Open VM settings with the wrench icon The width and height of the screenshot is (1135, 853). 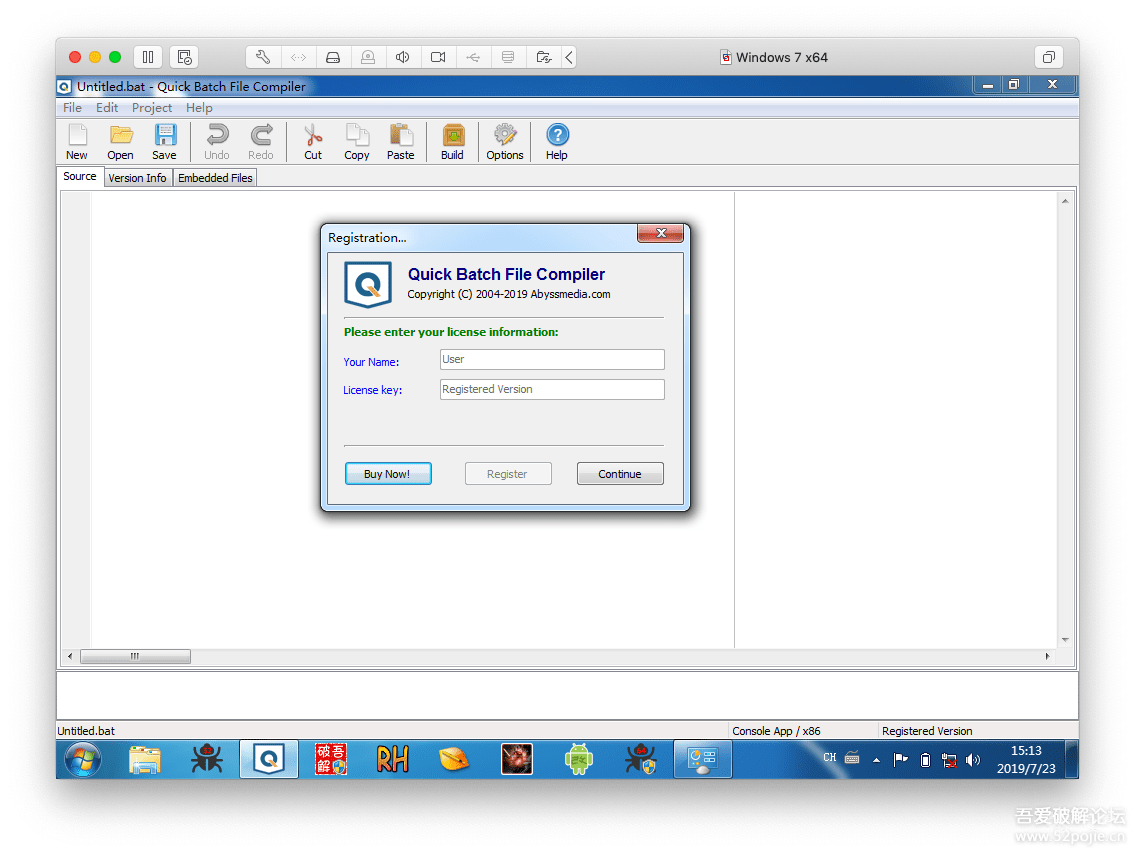point(263,57)
